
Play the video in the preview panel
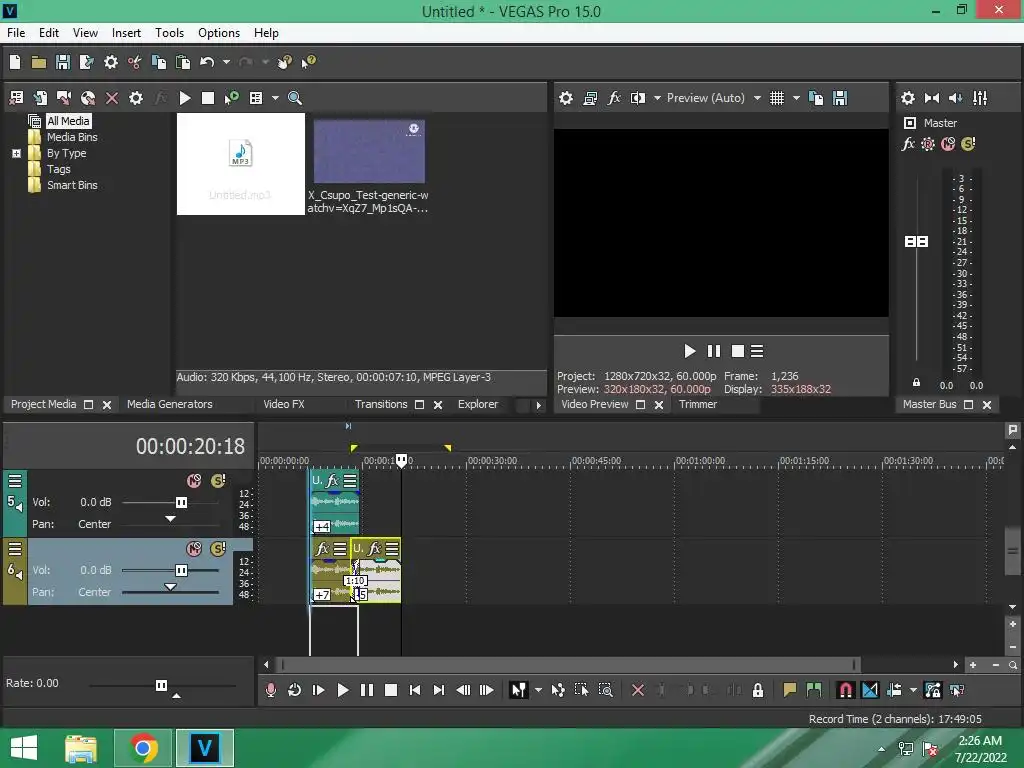[690, 351]
